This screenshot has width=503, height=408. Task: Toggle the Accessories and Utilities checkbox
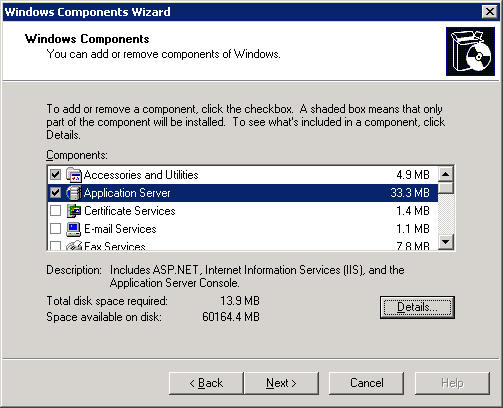pyautogui.click(x=55, y=175)
